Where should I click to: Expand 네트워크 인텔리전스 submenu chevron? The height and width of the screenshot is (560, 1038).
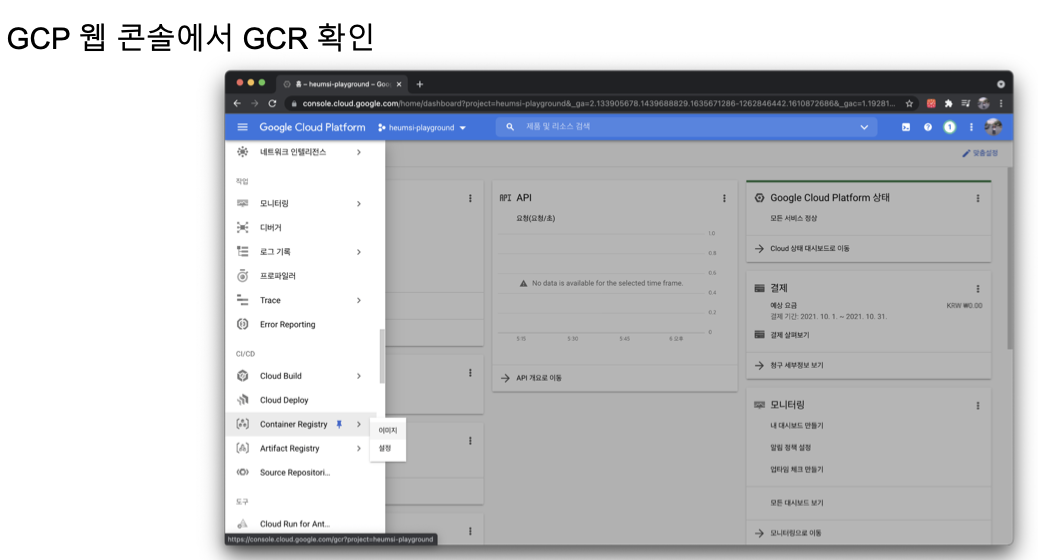[359, 152]
